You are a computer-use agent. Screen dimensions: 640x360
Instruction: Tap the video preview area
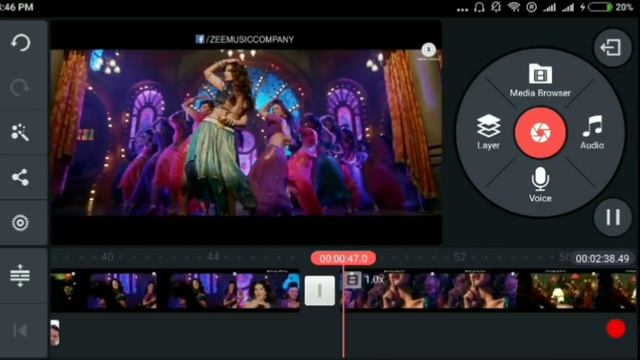[246, 133]
